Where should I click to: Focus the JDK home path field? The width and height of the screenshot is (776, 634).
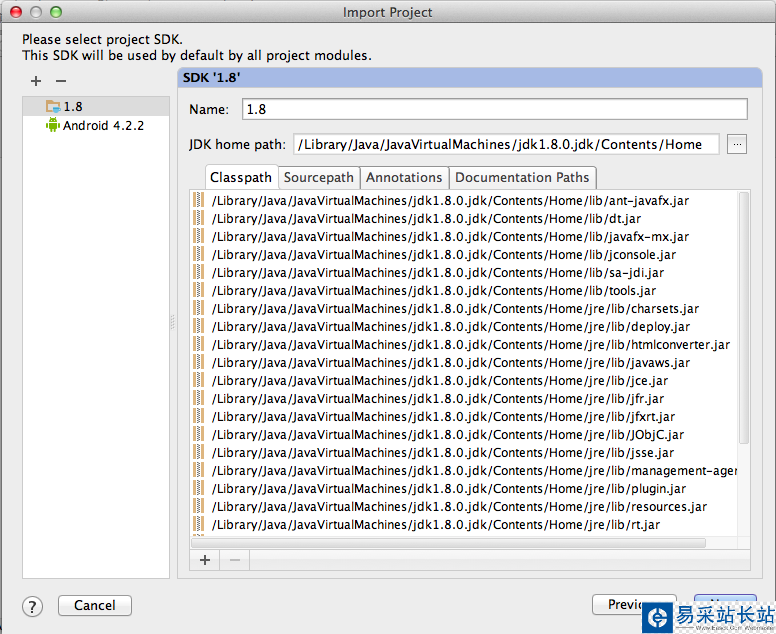point(506,145)
